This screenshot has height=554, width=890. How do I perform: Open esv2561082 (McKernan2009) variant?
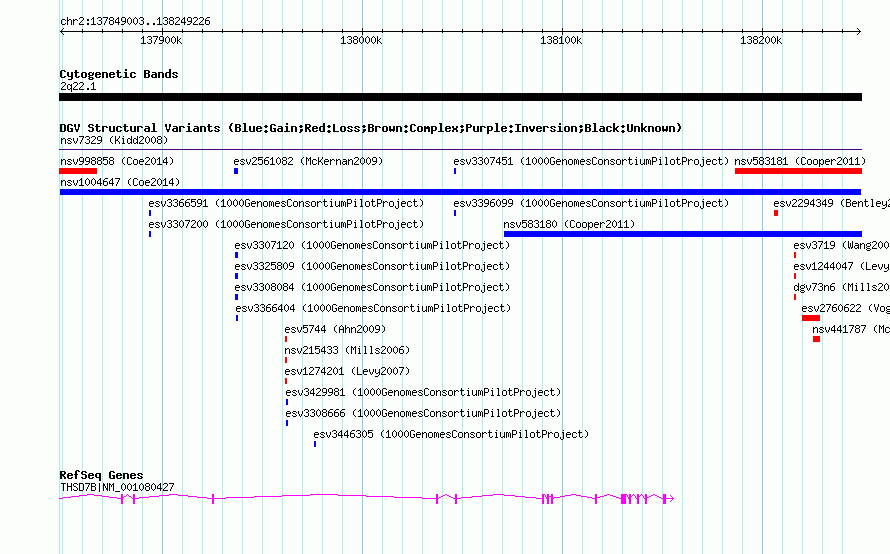[308, 161]
